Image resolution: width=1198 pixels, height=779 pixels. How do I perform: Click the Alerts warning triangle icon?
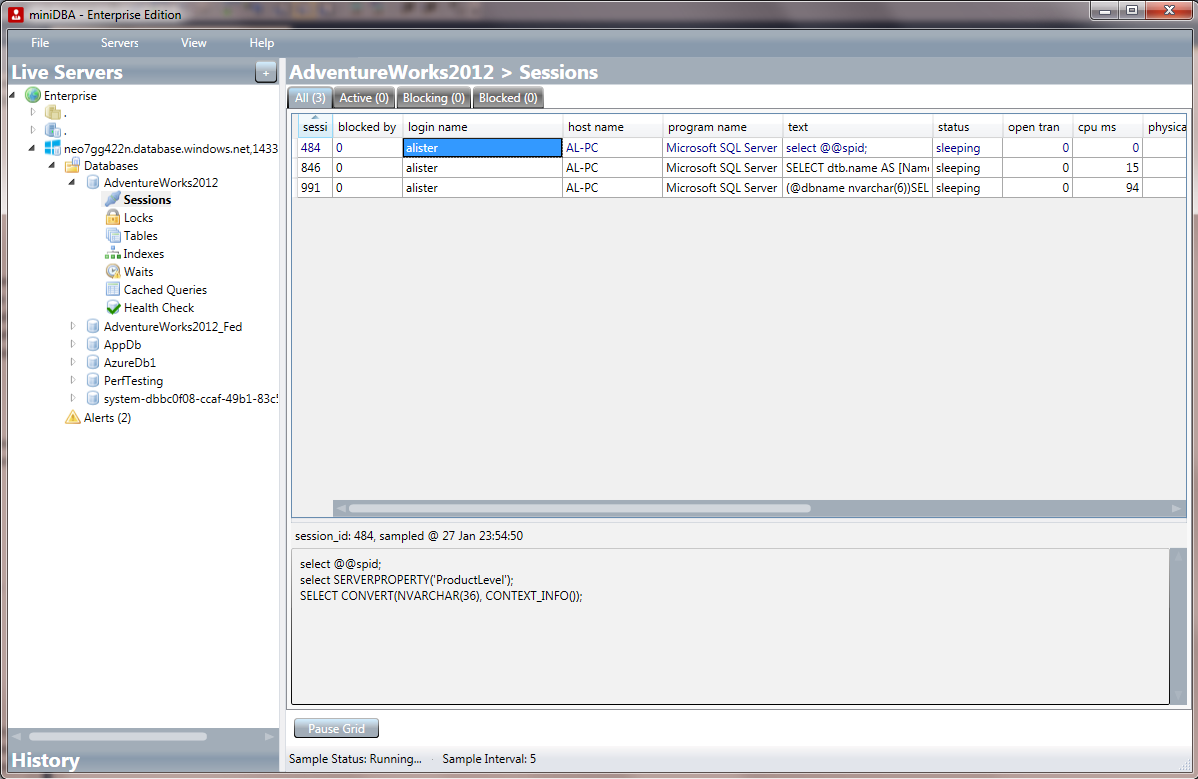[x=73, y=418]
